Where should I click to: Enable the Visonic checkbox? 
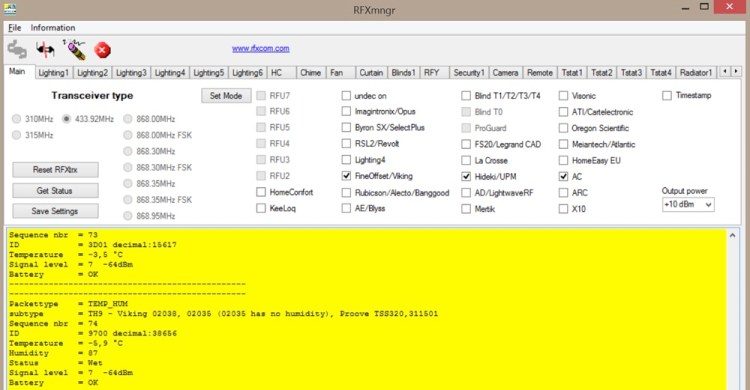[x=563, y=96]
